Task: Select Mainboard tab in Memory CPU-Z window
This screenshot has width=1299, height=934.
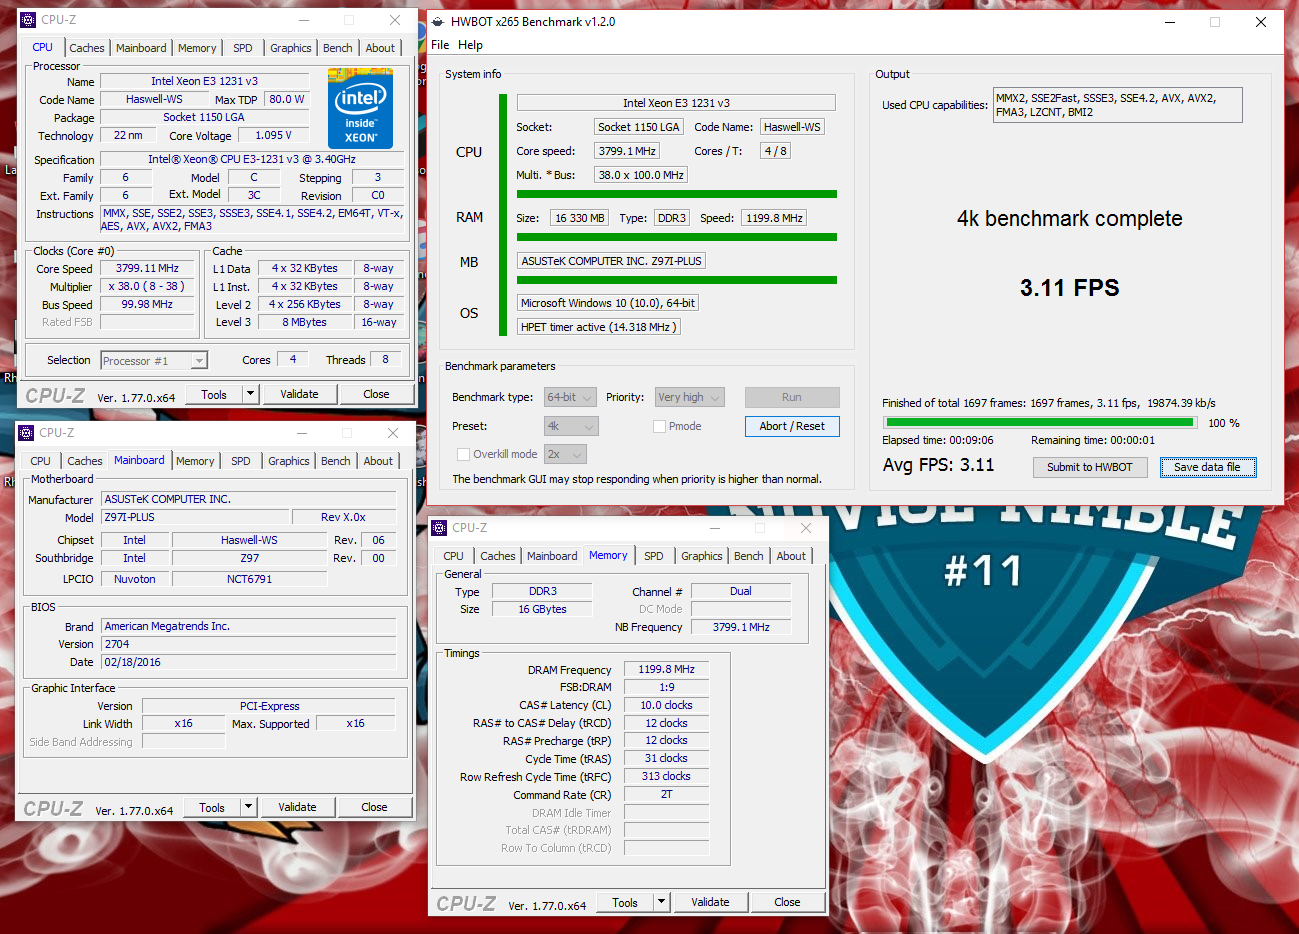Action: tap(552, 556)
